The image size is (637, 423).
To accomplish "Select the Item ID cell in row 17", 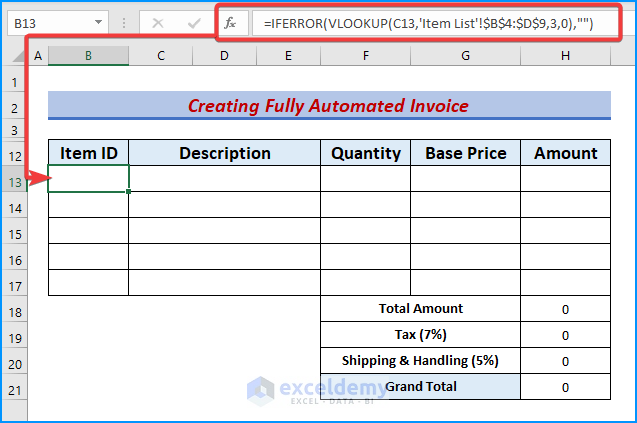I will pyautogui.click(x=89, y=282).
